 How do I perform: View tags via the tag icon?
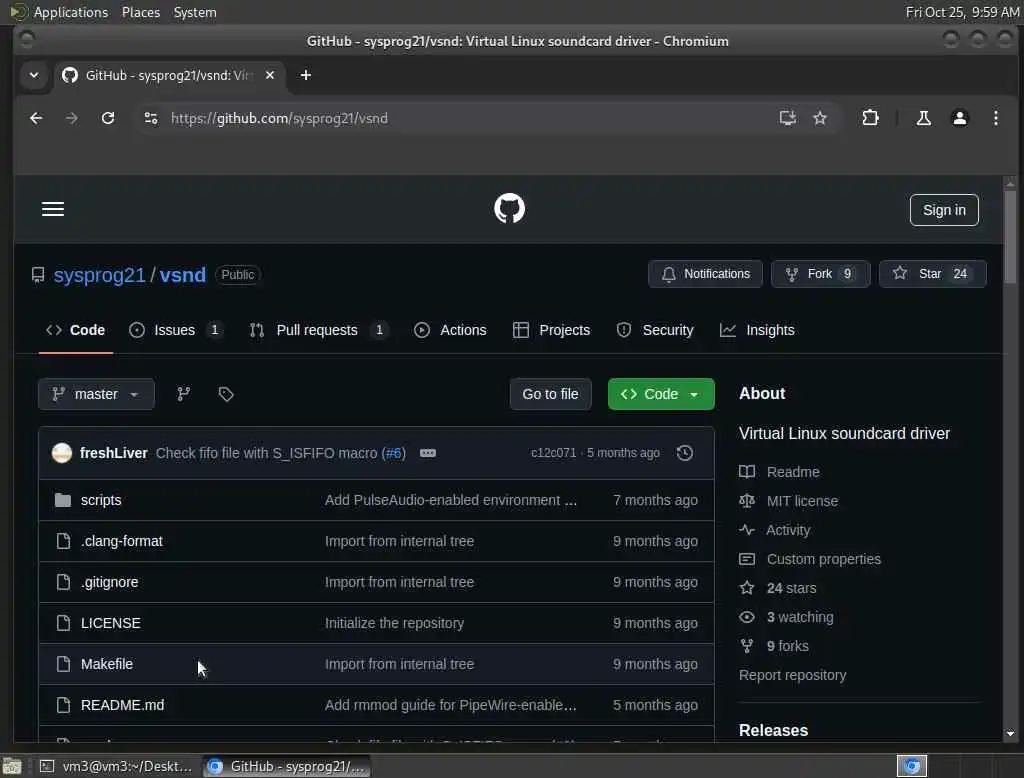226,394
